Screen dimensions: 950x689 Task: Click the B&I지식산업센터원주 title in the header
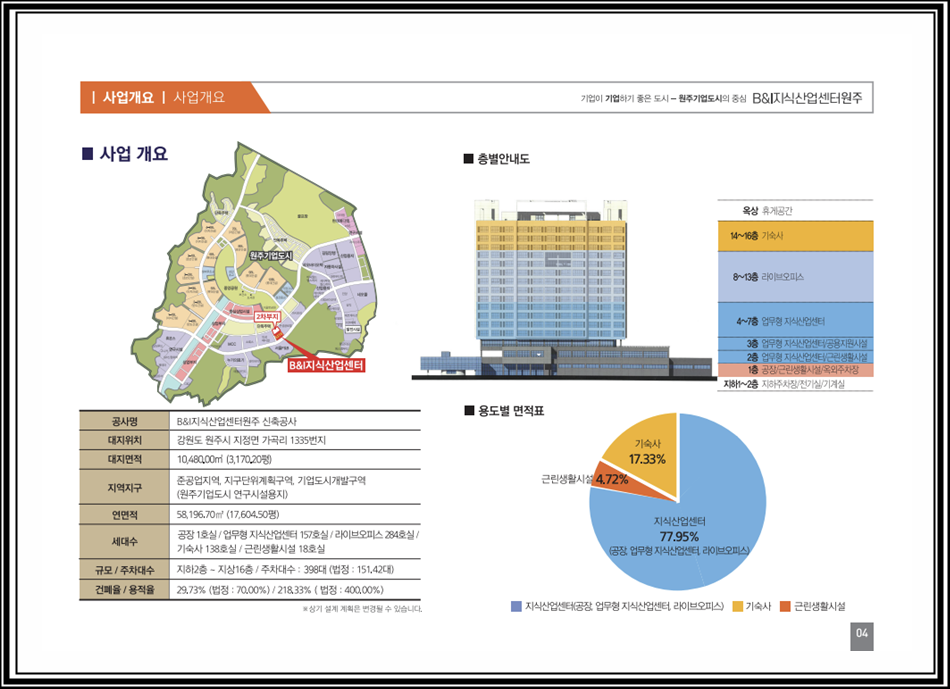pos(812,98)
